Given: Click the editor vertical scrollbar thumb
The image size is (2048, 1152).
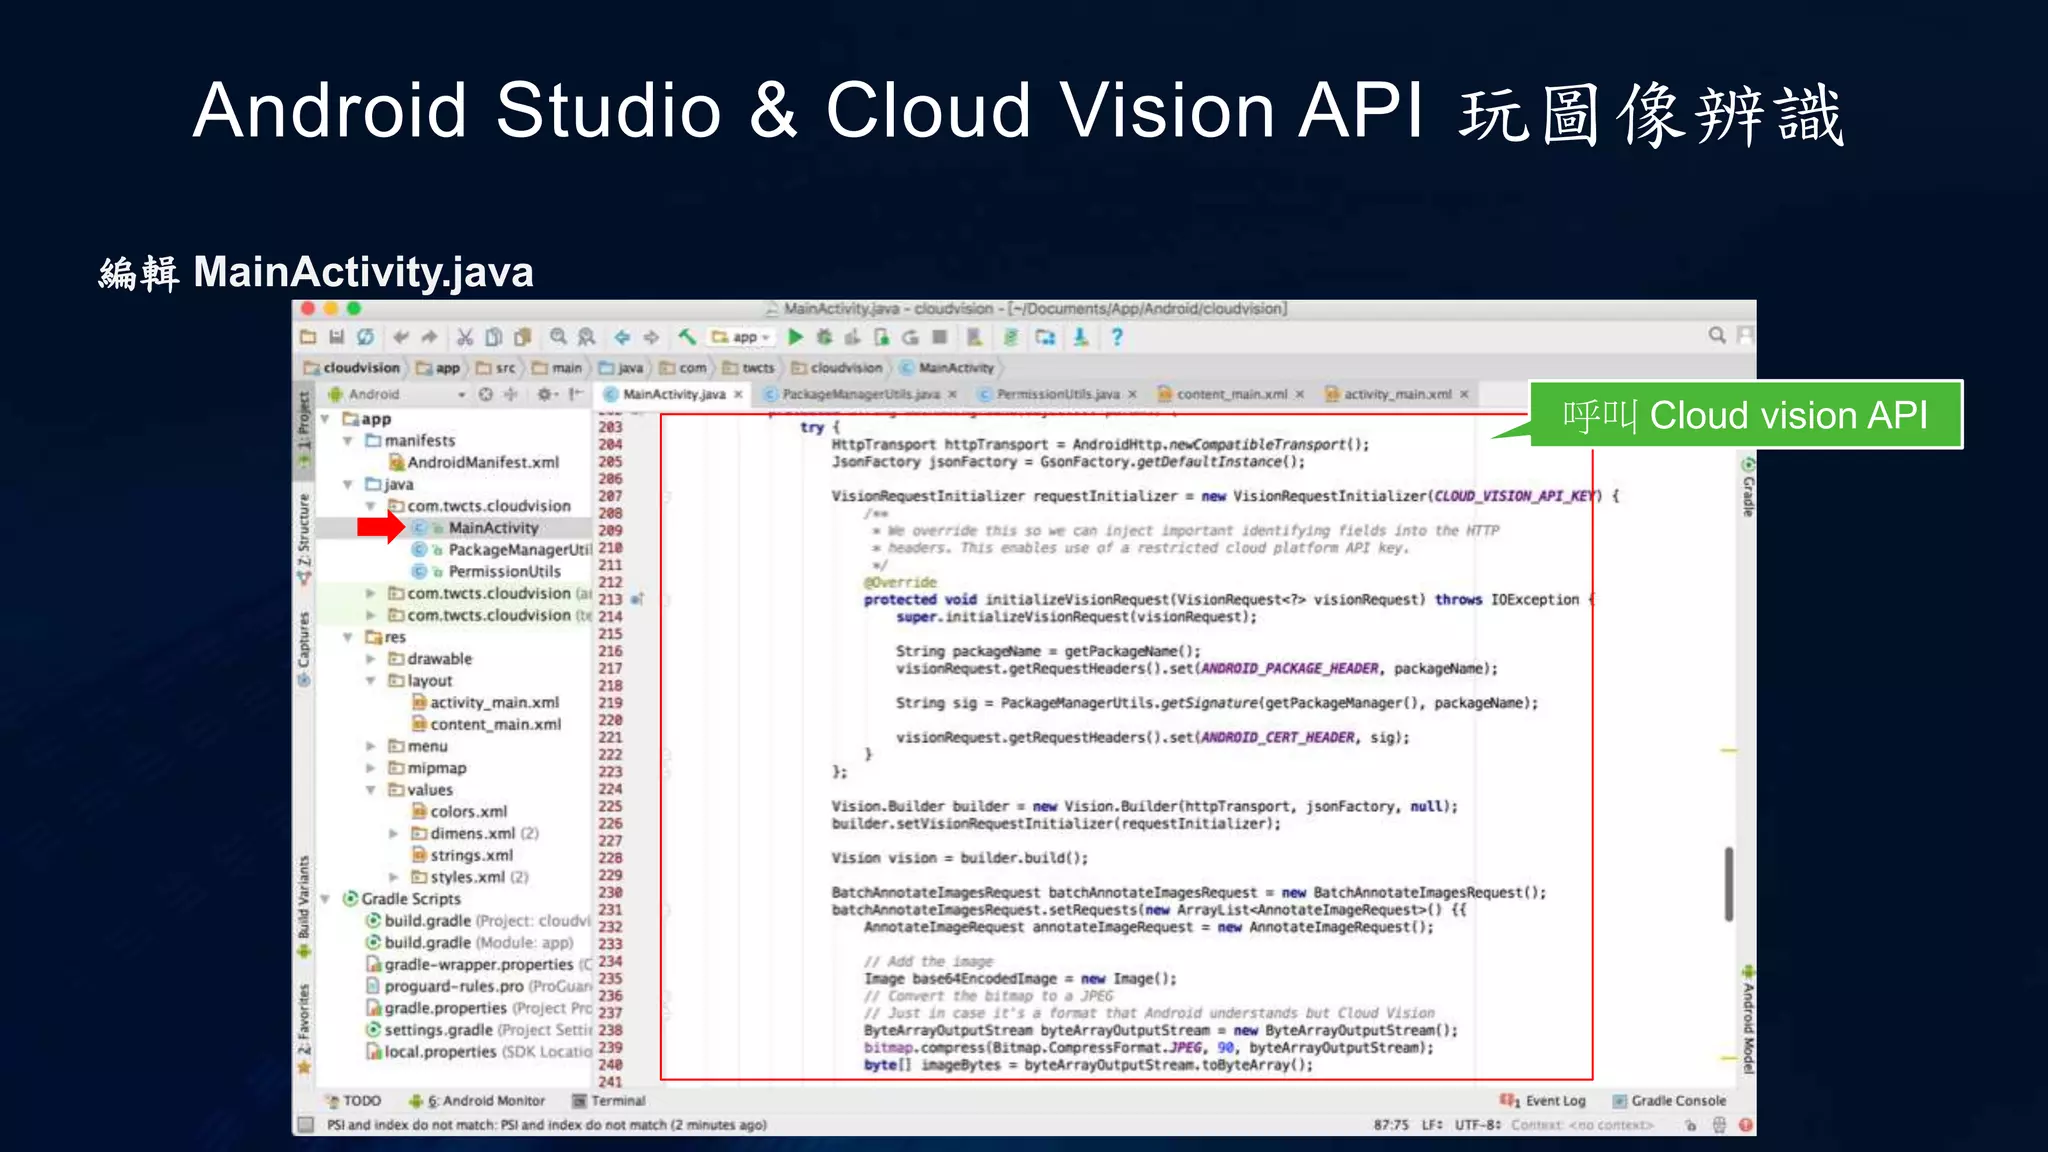Looking at the screenshot, I should tap(1729, 884).
